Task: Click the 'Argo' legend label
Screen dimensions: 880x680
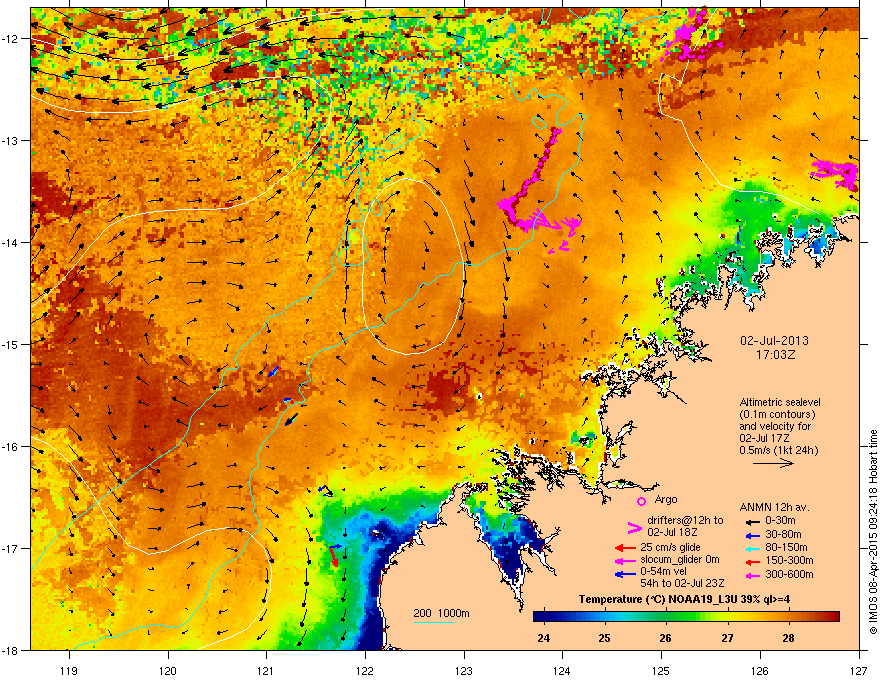Action: (666, 499)
